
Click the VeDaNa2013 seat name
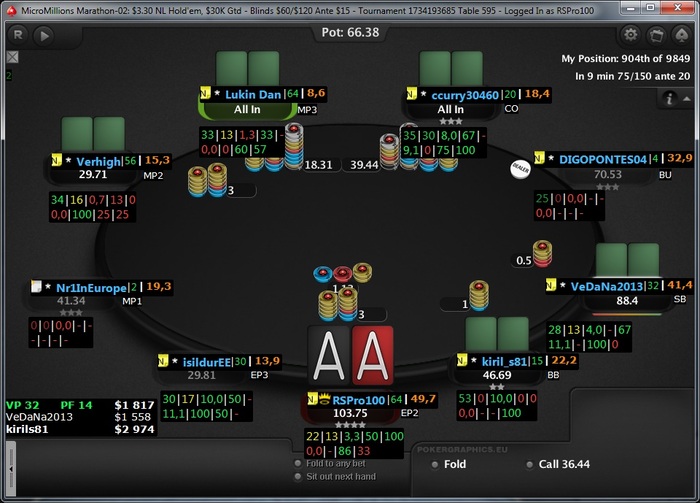coord(607,287)
